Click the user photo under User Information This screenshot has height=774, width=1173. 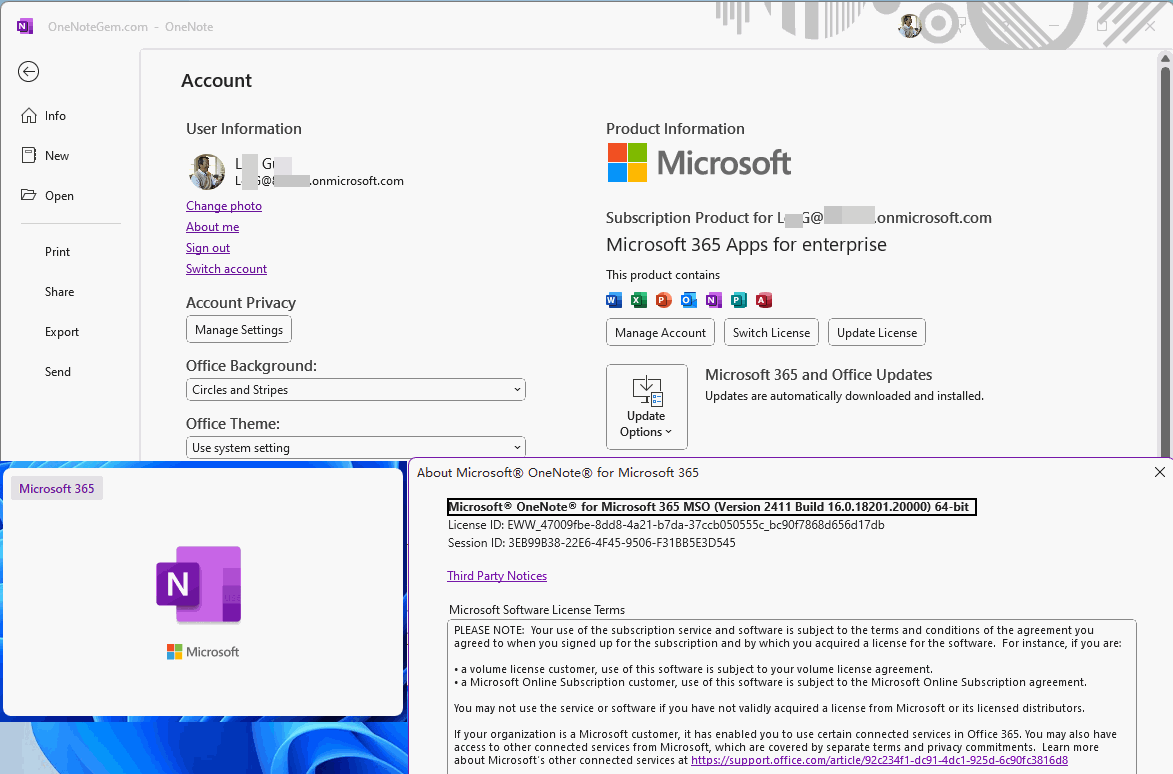pyautogui.click(x=207, y=172)
